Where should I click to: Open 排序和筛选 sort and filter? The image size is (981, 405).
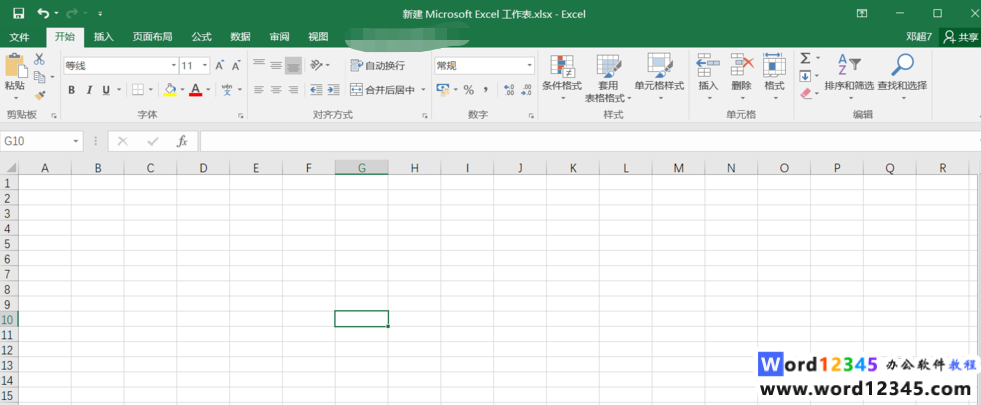(x=849, y=78)
